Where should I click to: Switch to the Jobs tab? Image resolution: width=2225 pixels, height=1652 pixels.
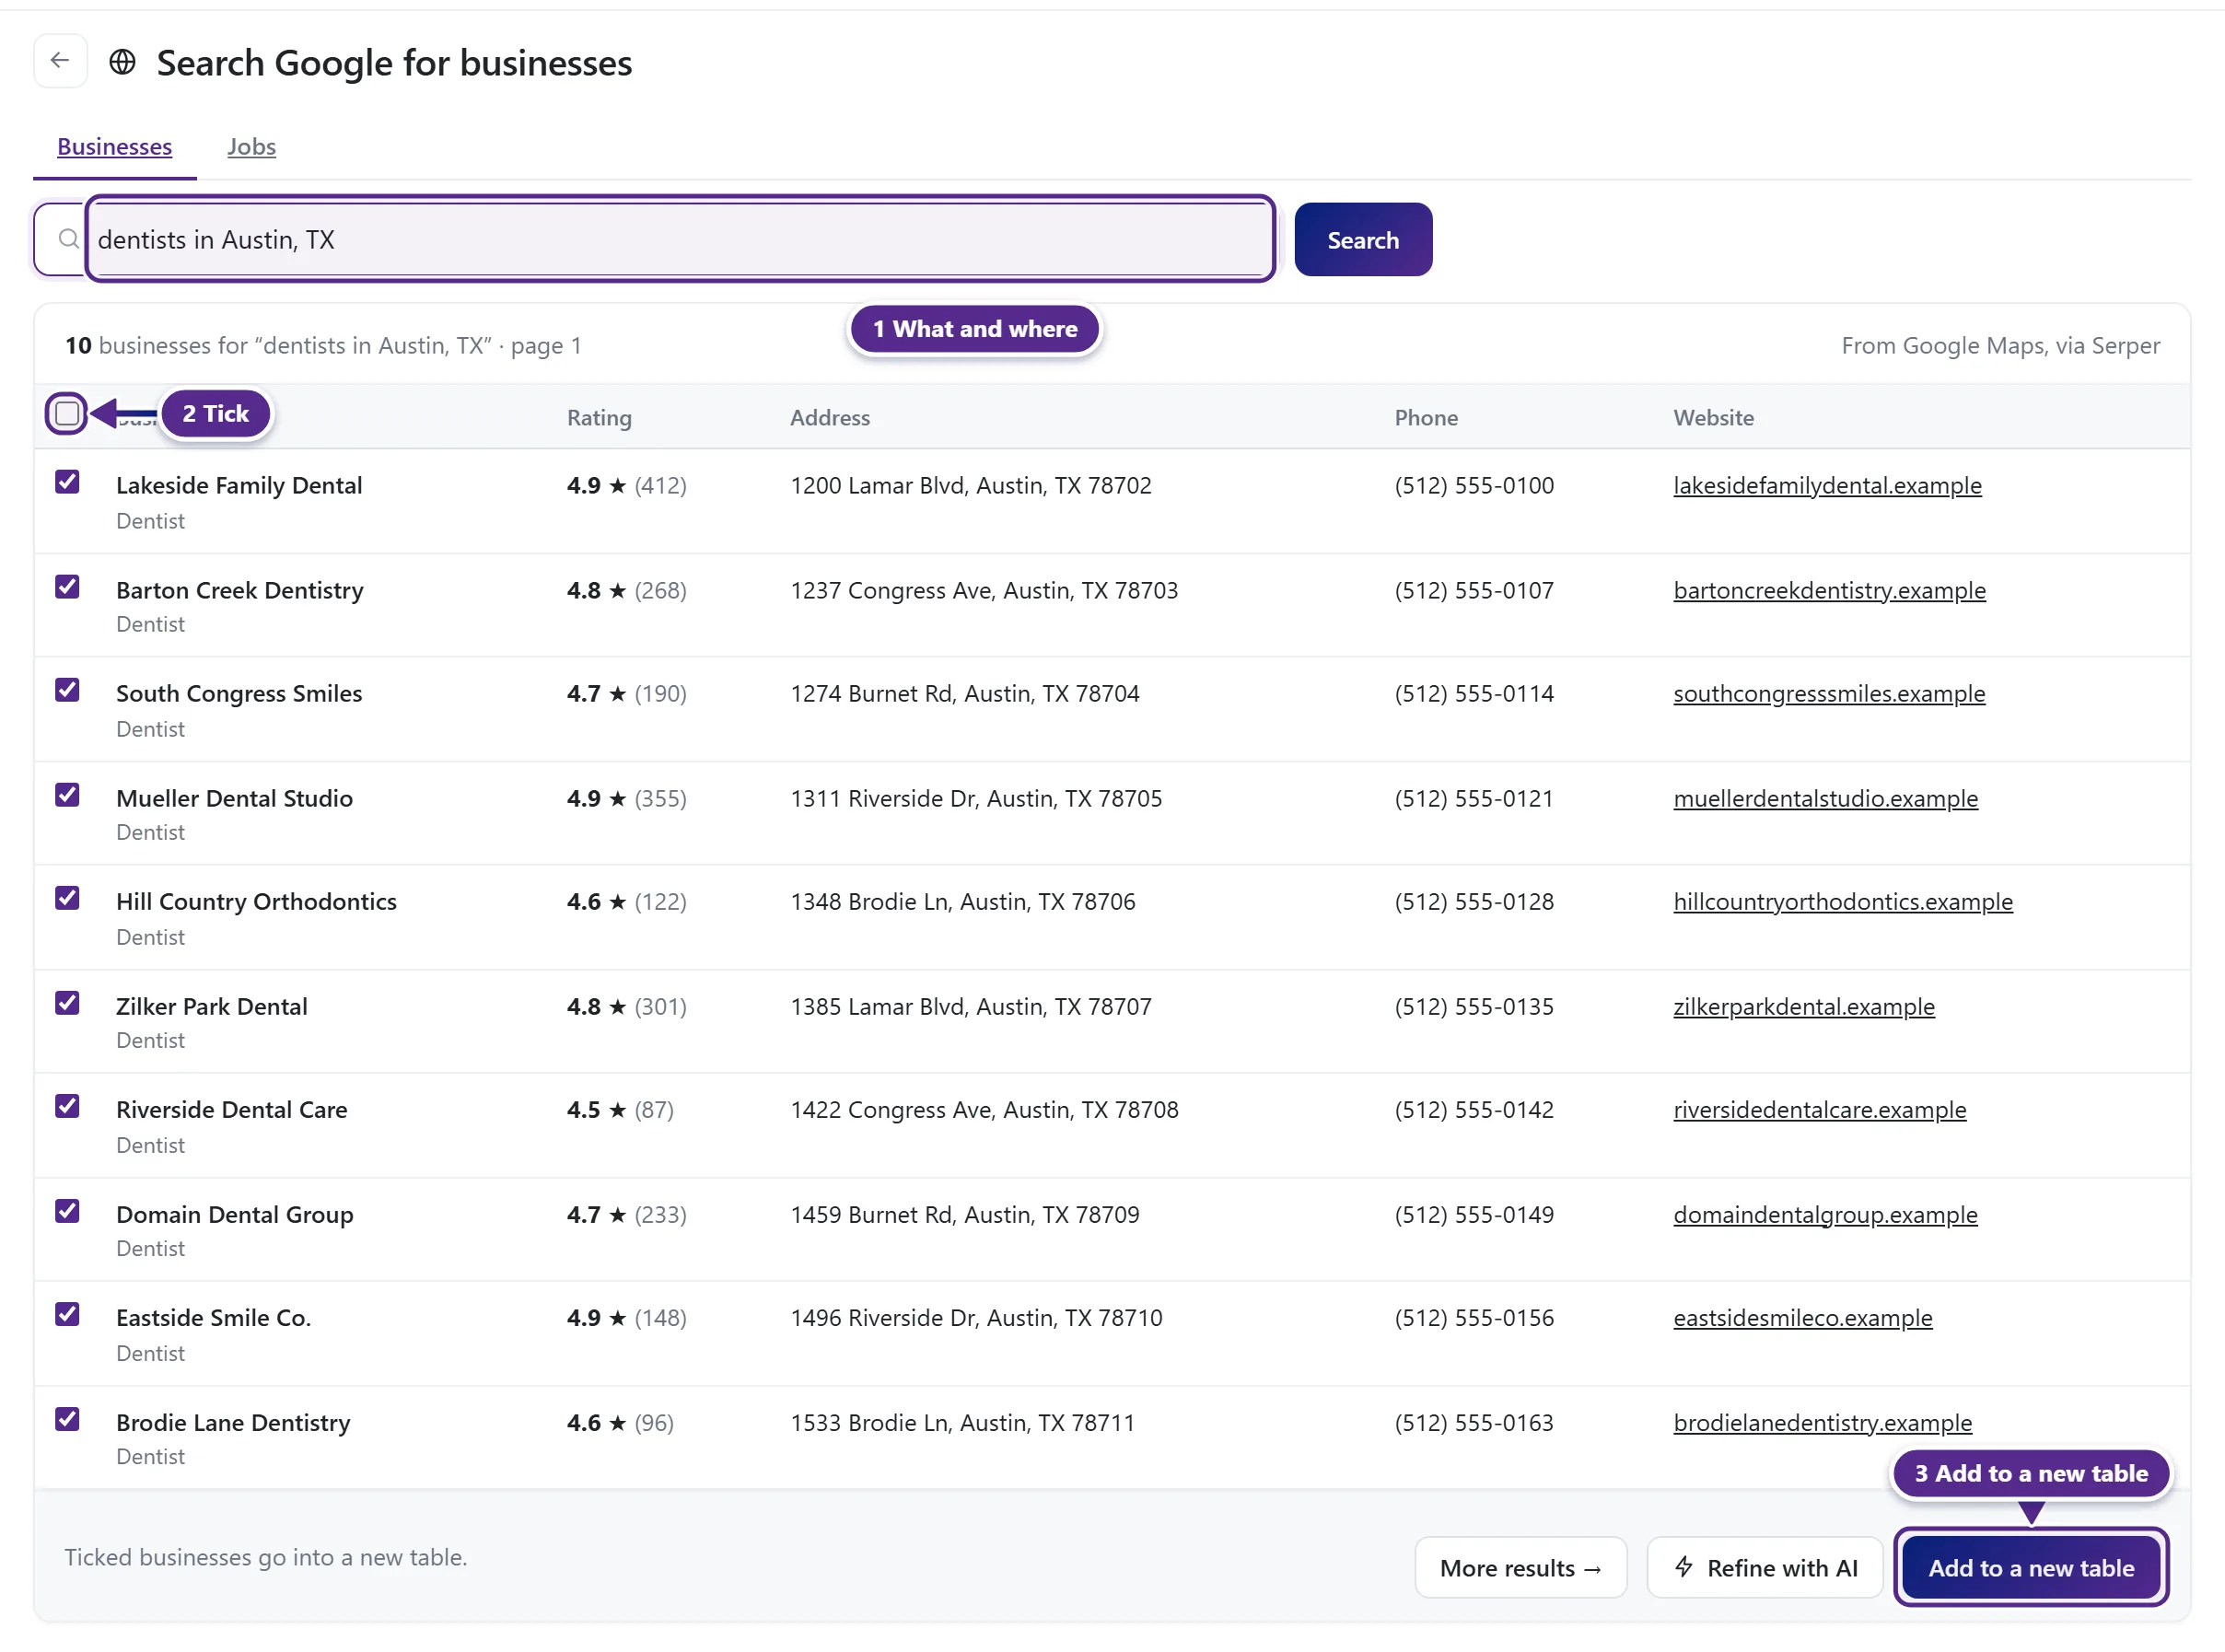click(x=251, y=146)
